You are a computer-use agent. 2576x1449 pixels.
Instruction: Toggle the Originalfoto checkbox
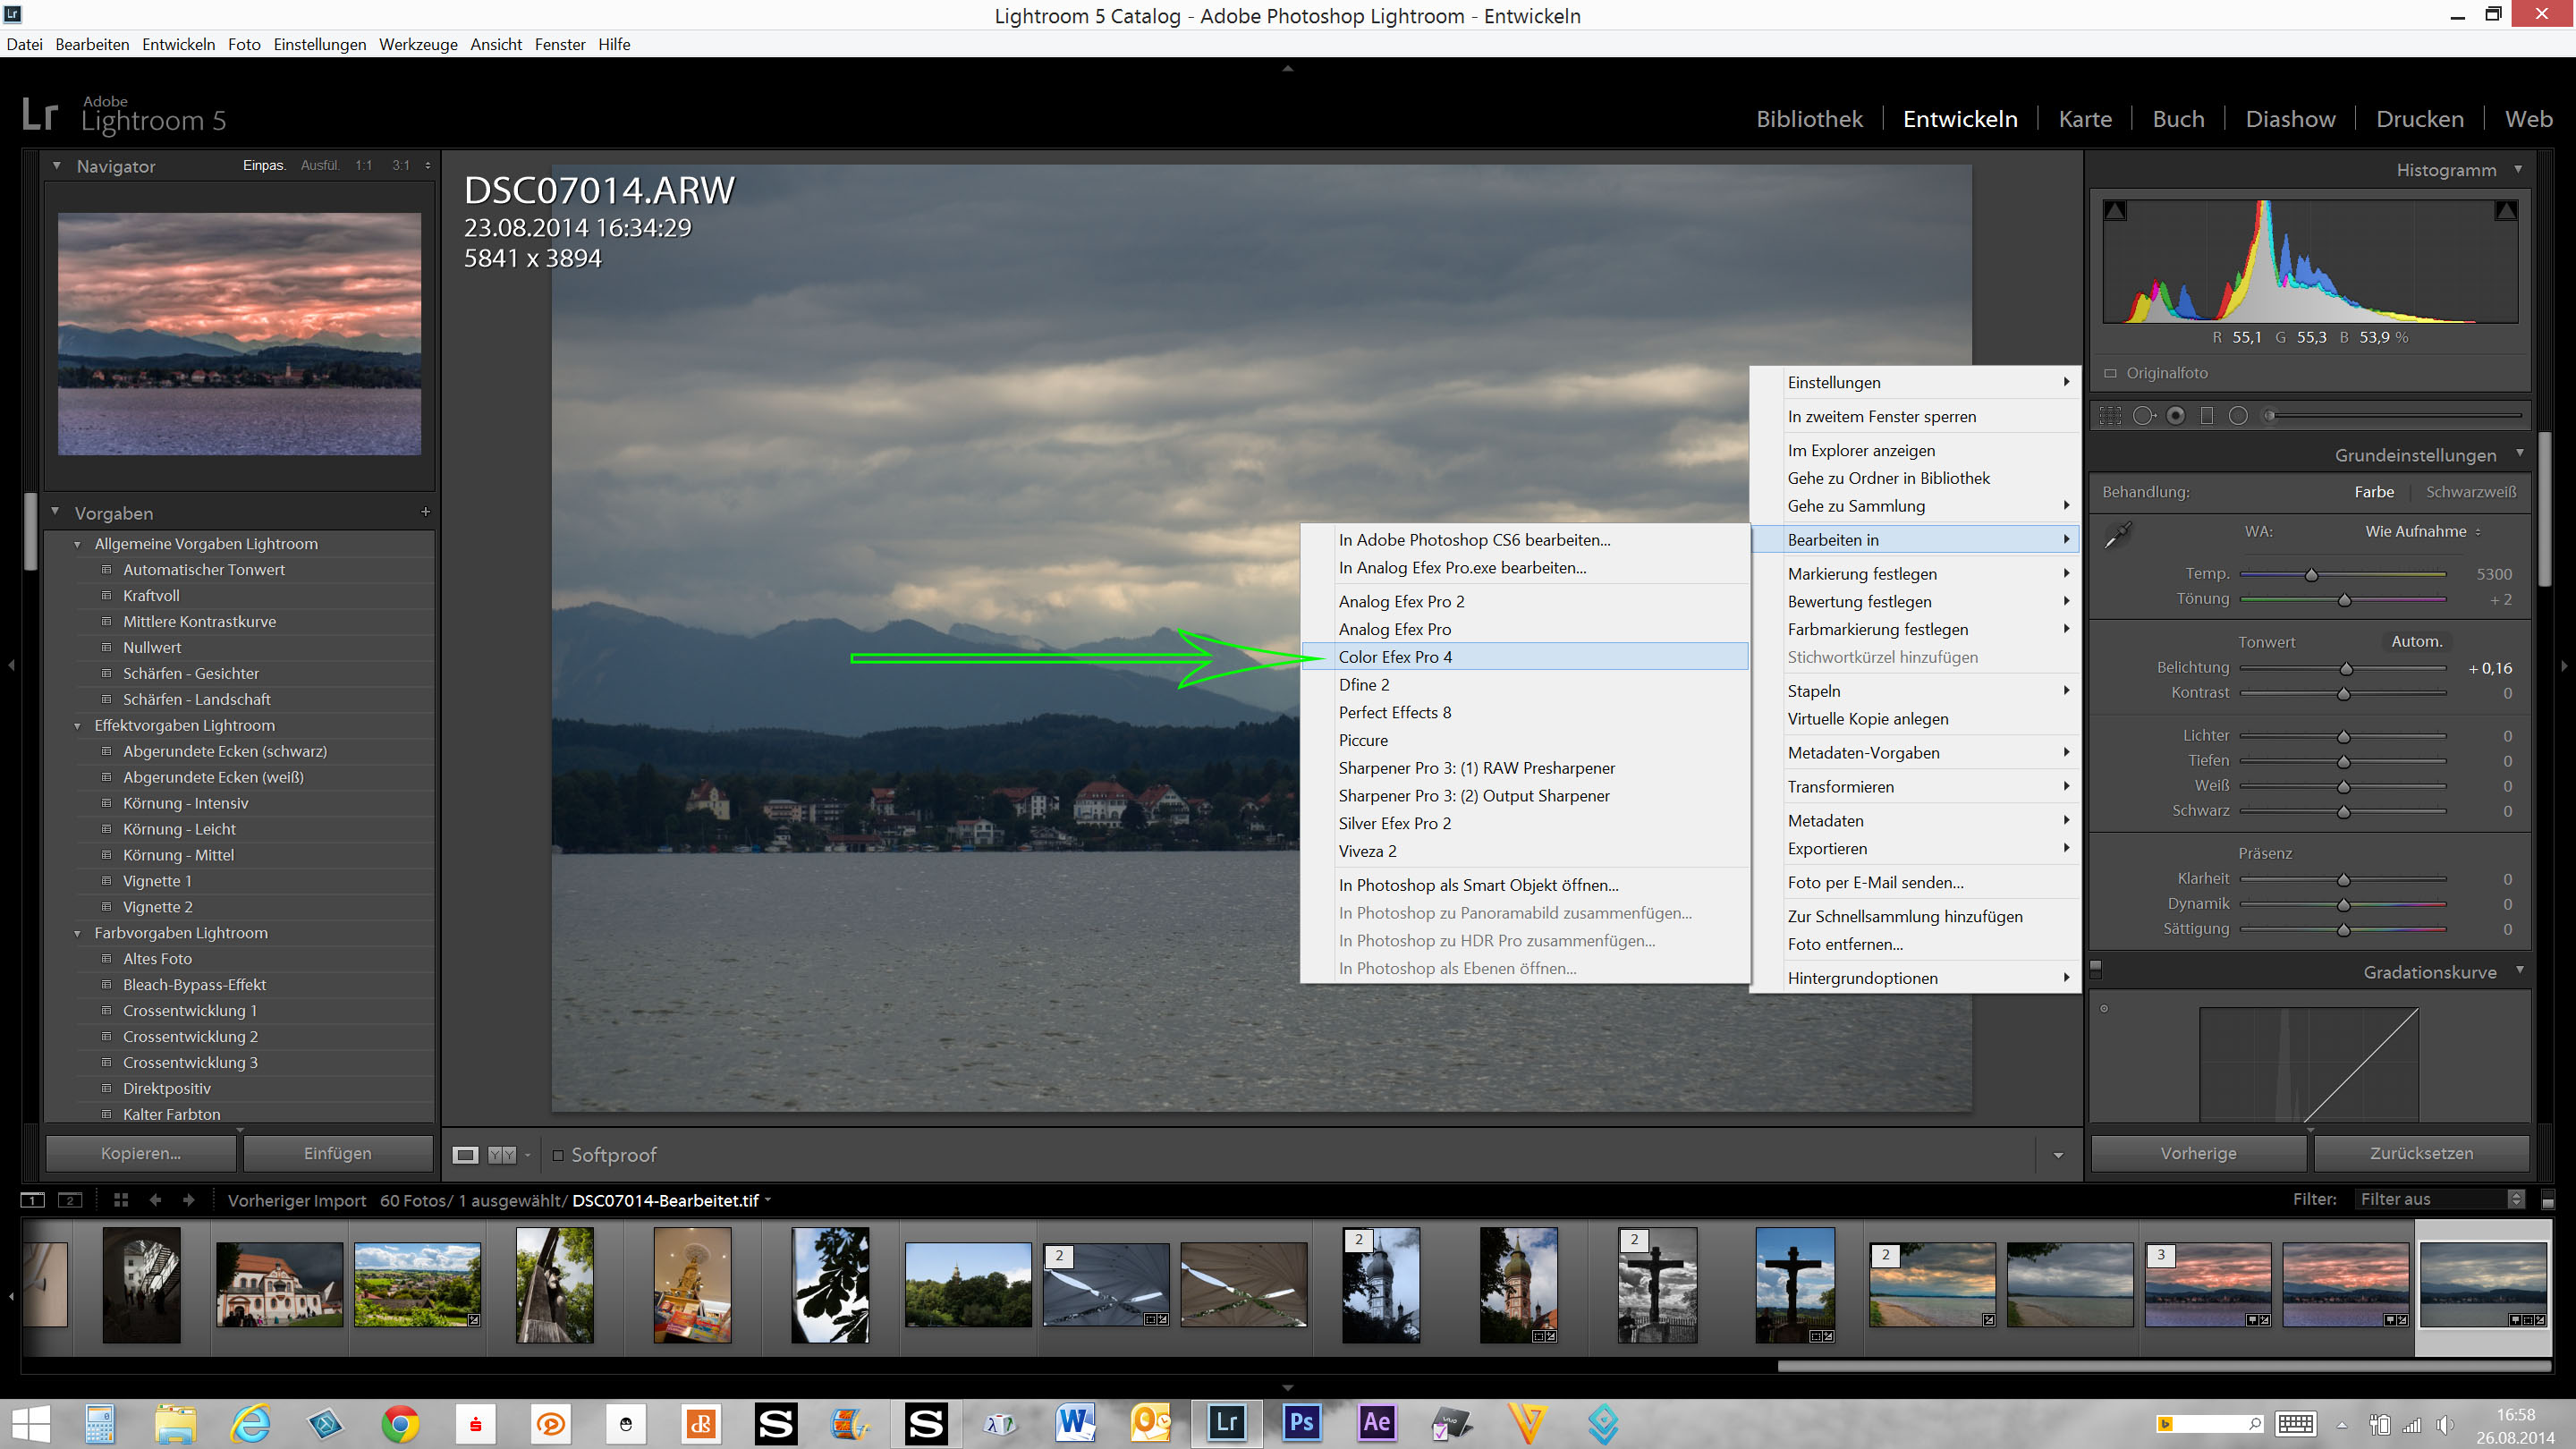click(x=2110, y=373)
